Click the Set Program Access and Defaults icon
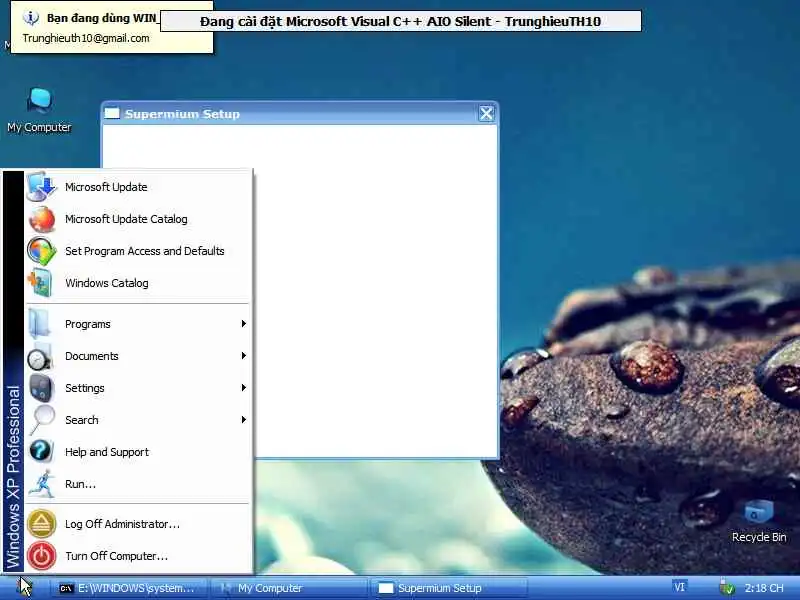 41,251
